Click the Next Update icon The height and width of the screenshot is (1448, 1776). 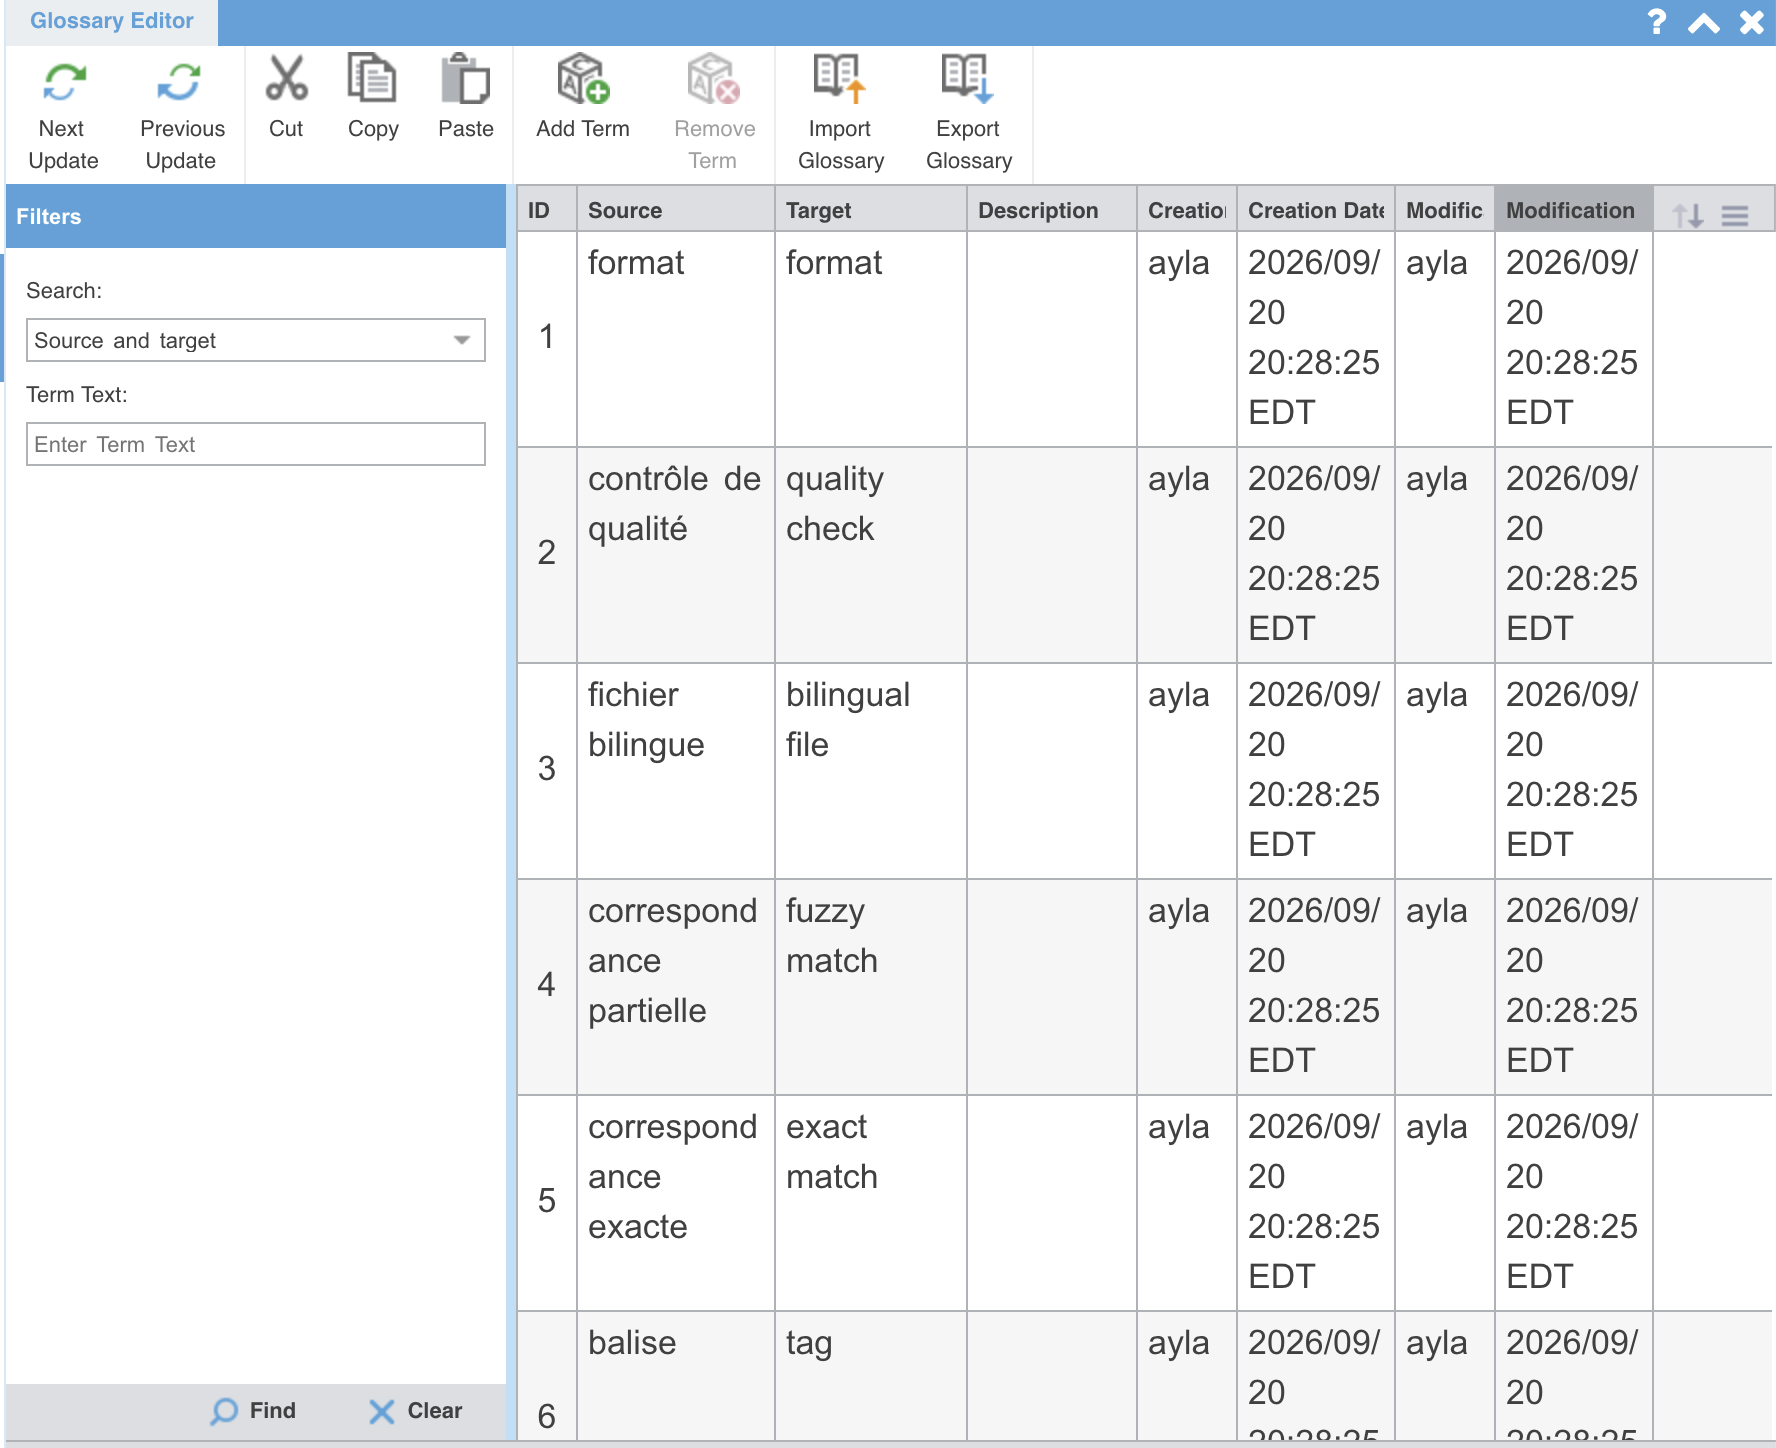tap(64, 82)
